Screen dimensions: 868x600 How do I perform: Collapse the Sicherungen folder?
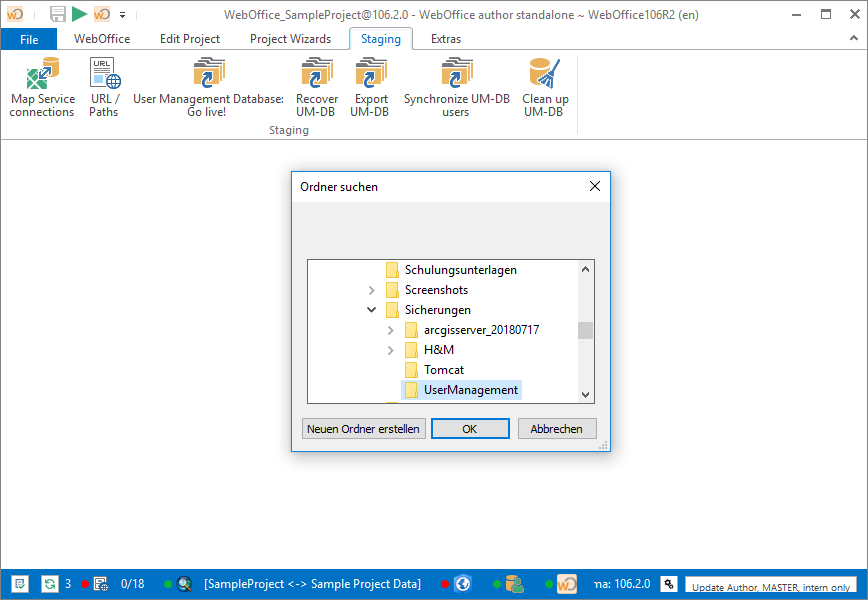click(x=371, y=309)
